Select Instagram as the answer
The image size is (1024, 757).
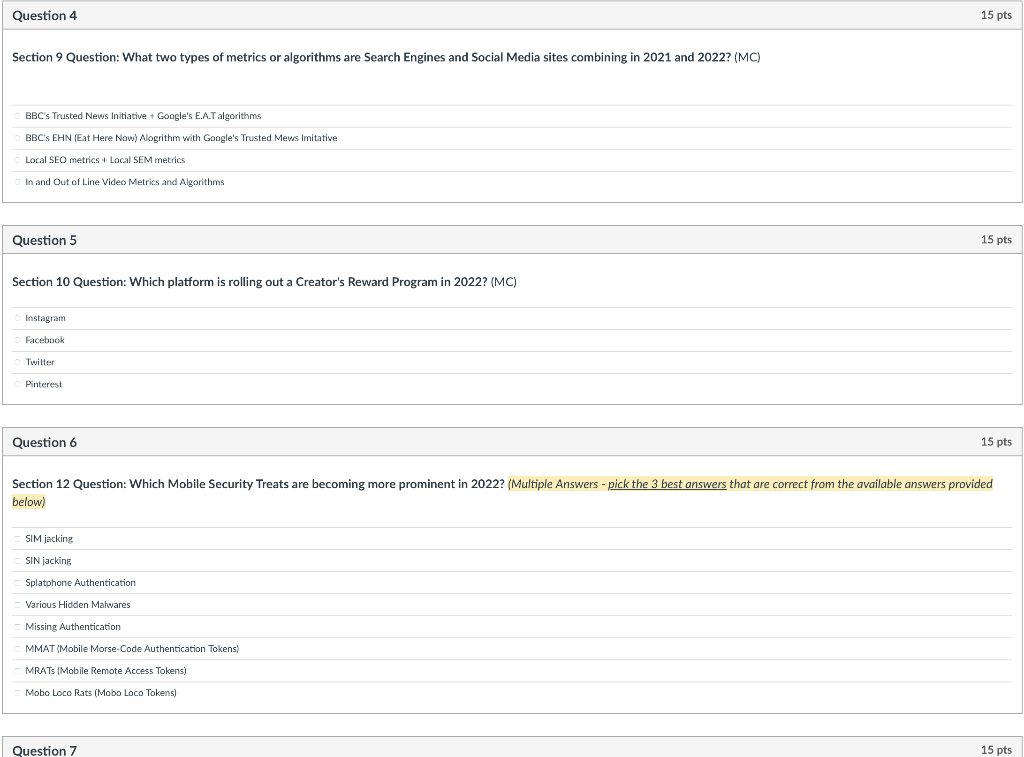point(18,318)
